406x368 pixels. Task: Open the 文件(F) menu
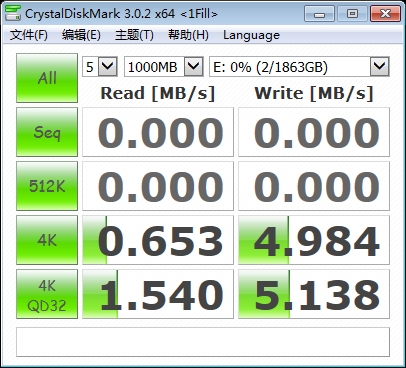(28, 35)
